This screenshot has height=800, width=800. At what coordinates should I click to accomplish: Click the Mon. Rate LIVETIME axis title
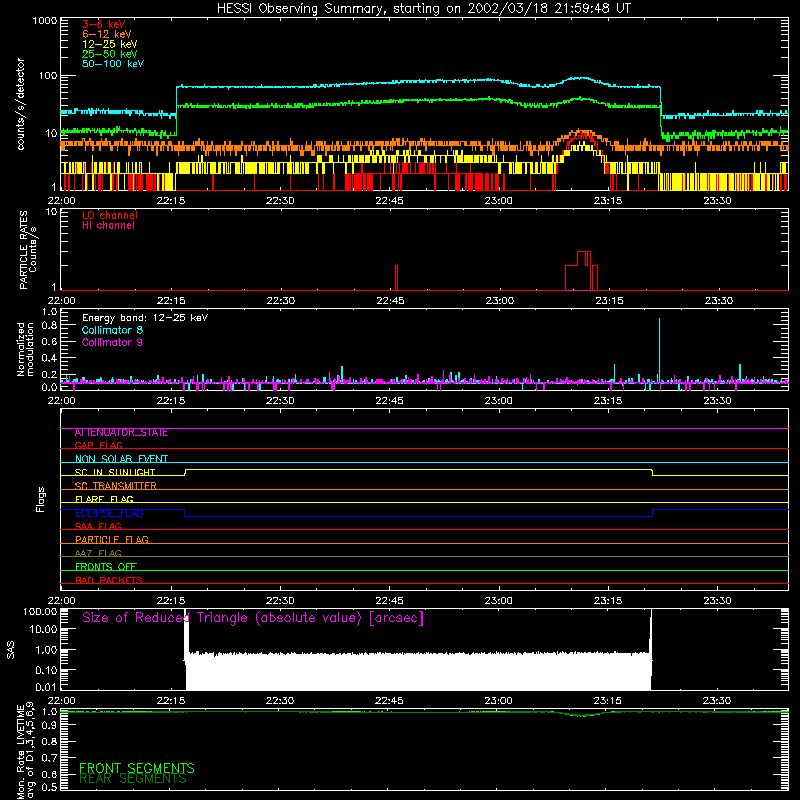[26, 750]
